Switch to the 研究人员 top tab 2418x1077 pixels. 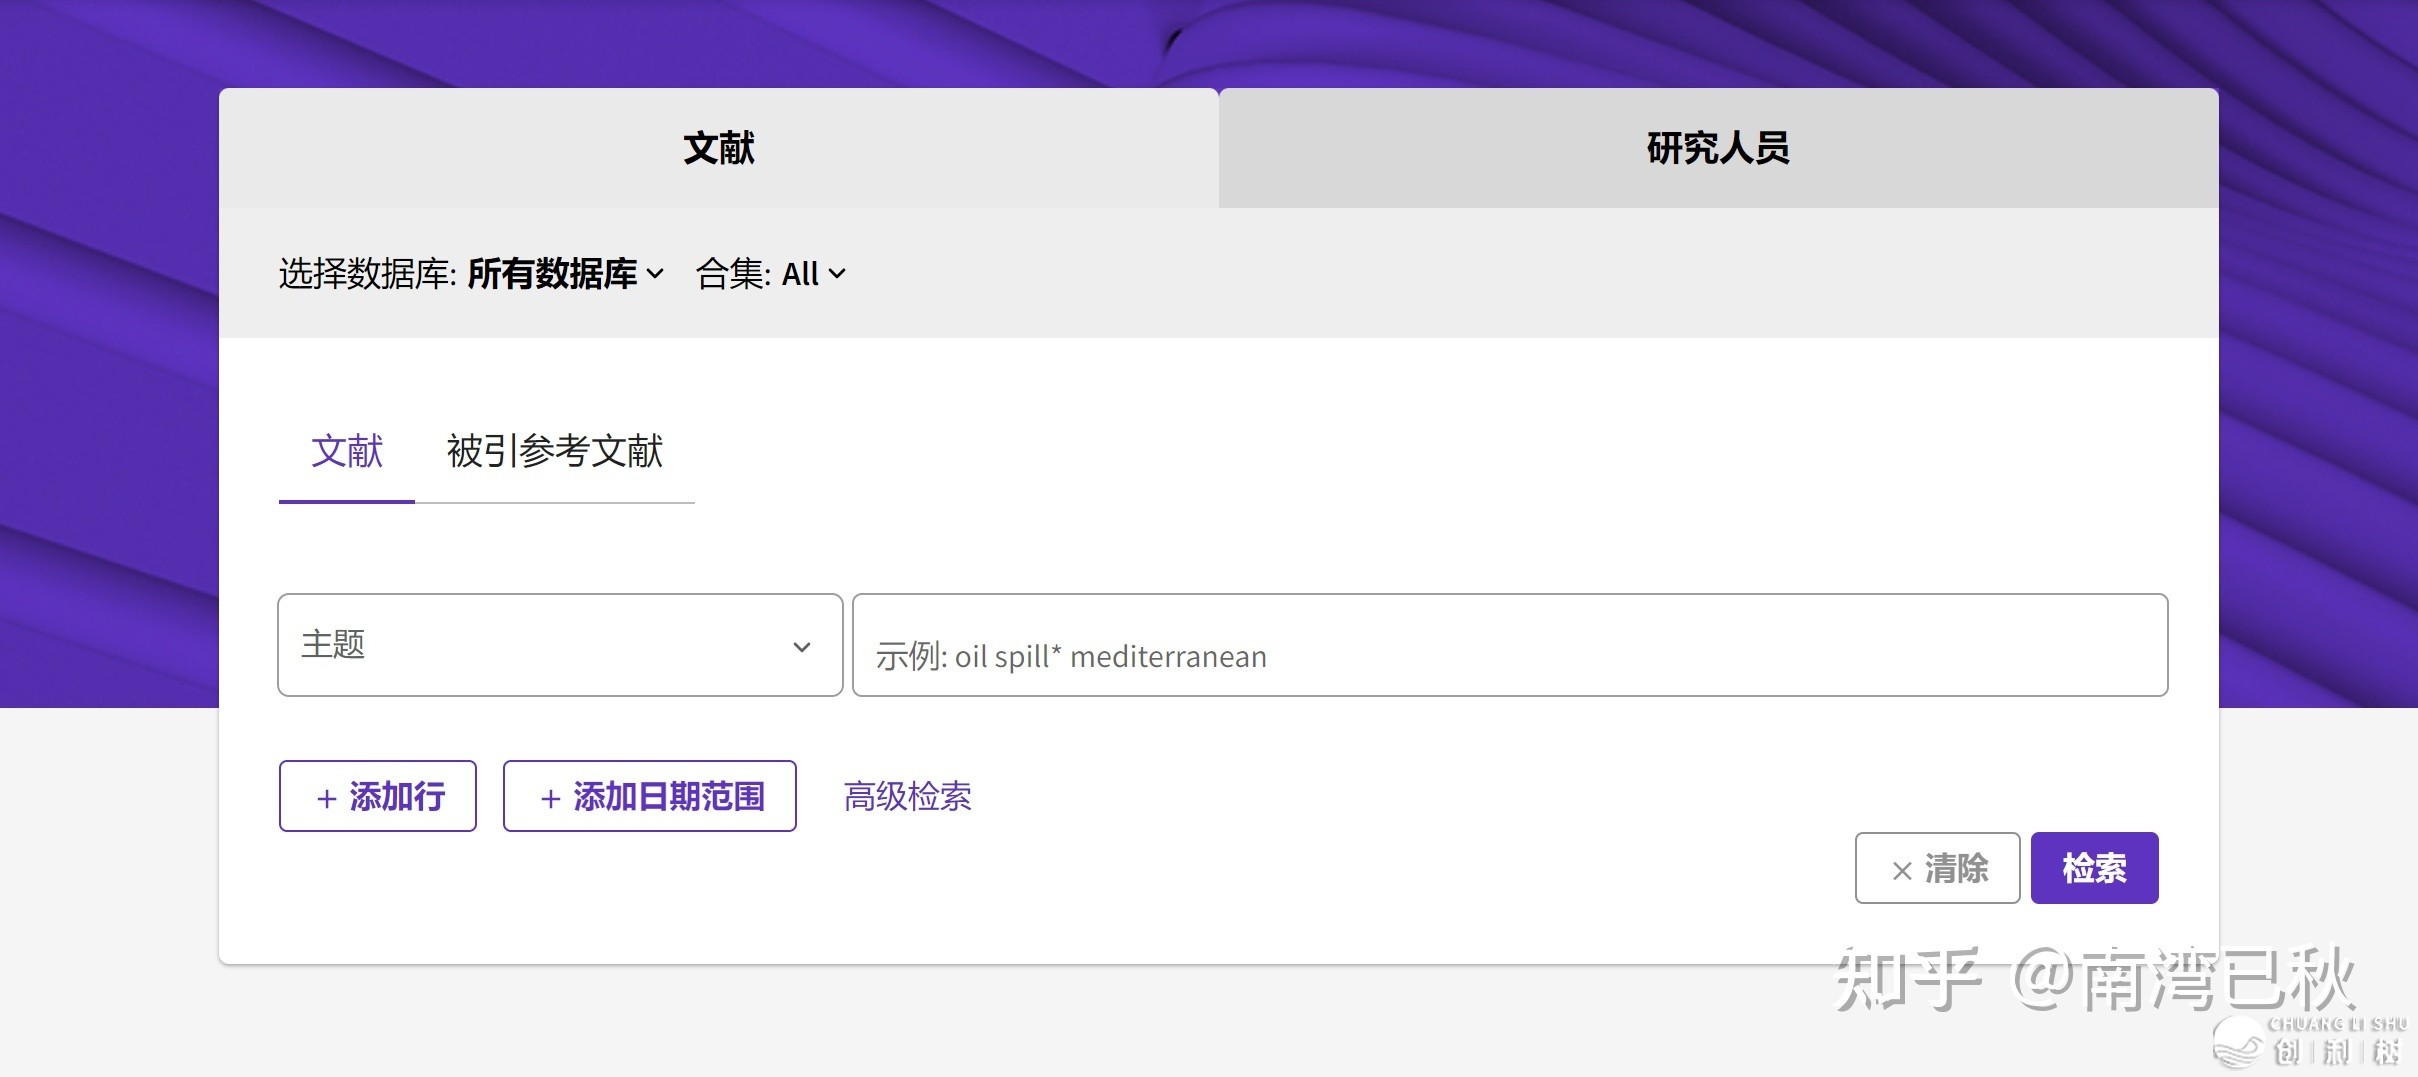pos(1718,148)
